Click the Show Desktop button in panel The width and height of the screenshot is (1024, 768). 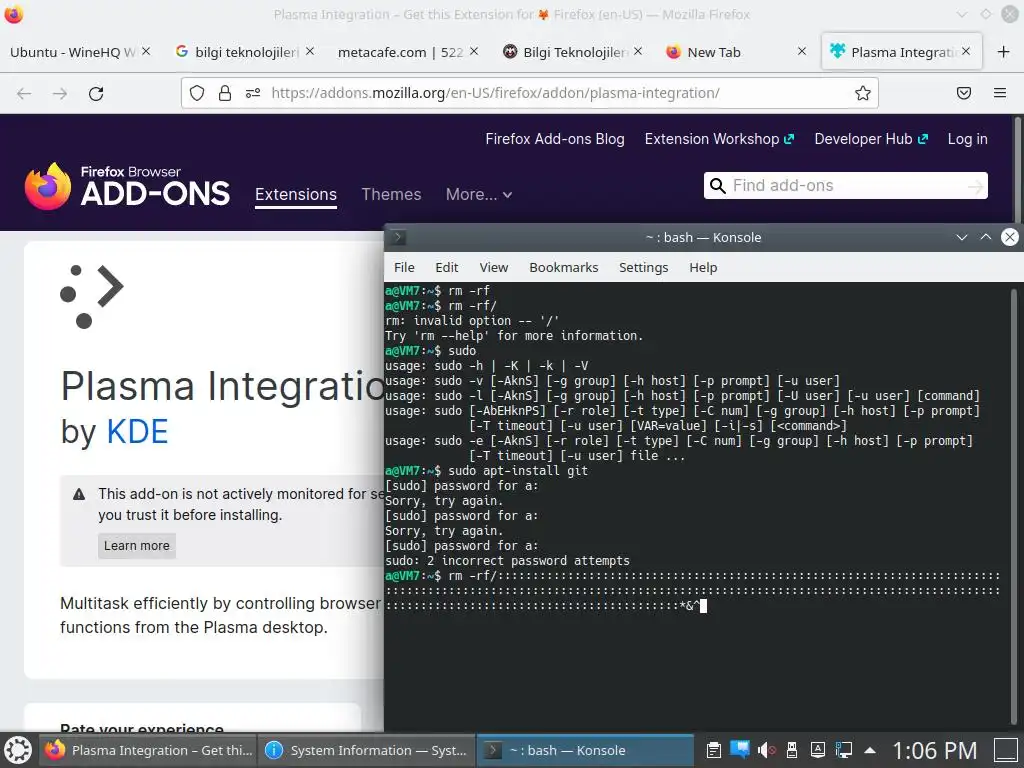(1006, 750)
